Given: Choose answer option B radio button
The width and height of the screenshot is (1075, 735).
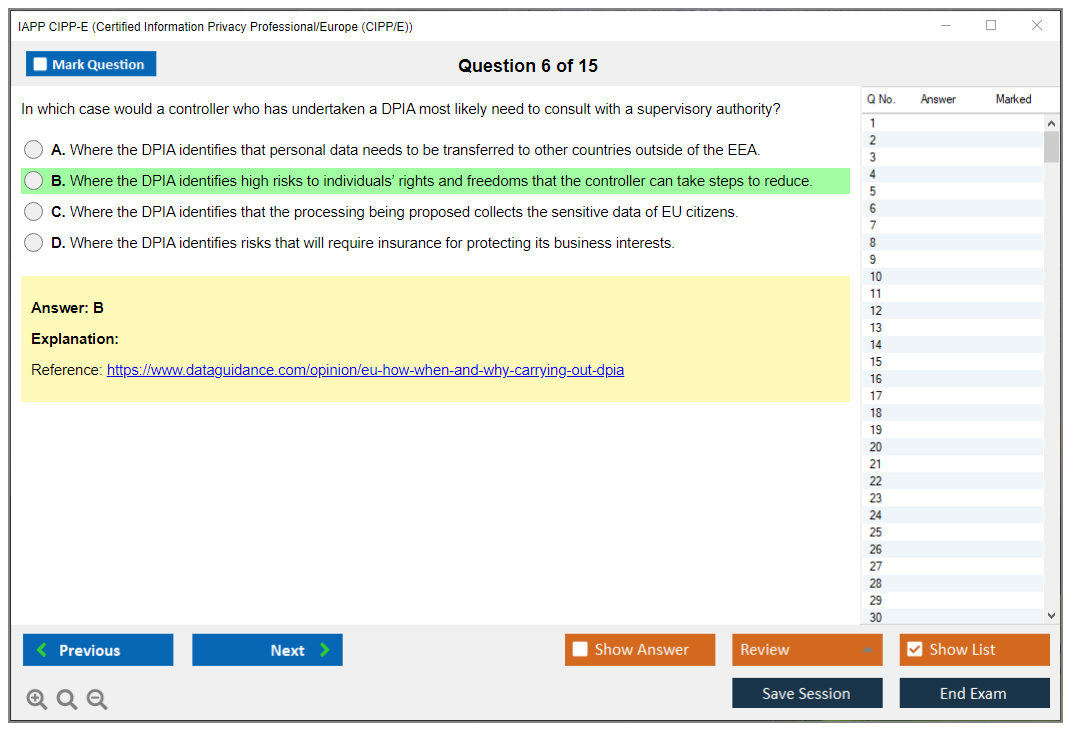Looking at the screenshot, I should click(x=34, y=181).
